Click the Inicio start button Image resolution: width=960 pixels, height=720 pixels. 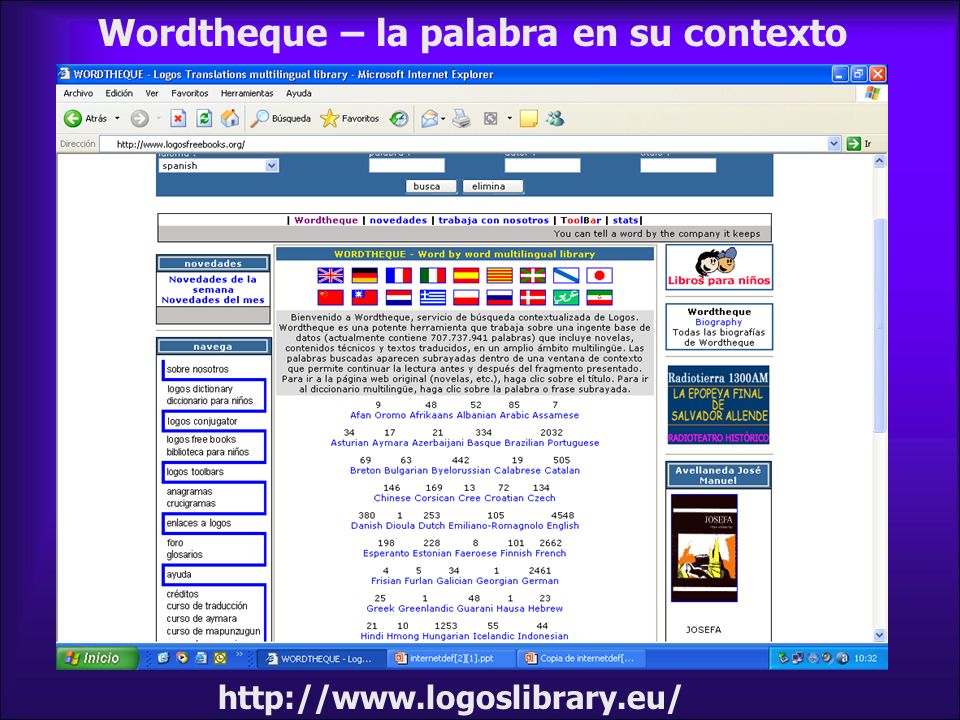pyautogui.click(x=97, y=658)
